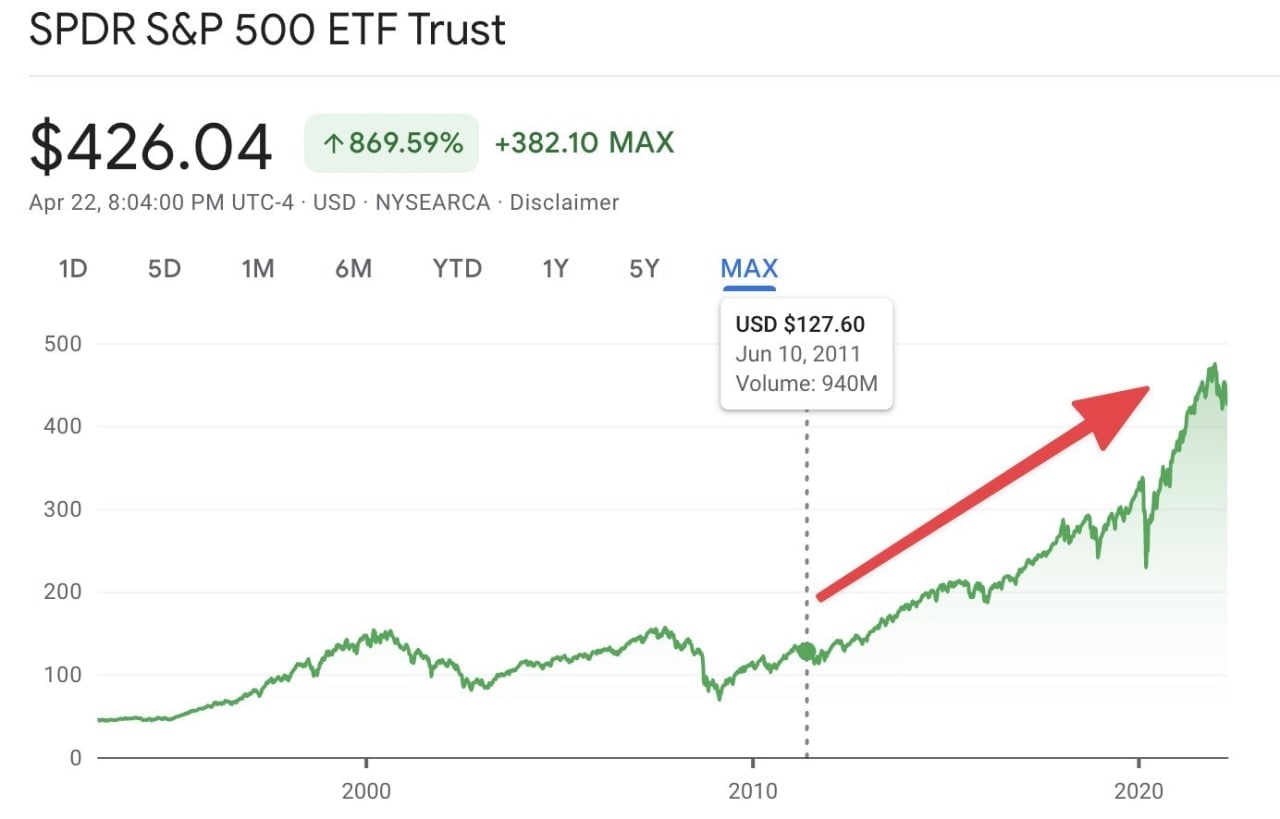Show the 1M chart range
This screenshot has width=1280, height=819.
(258, 268)
